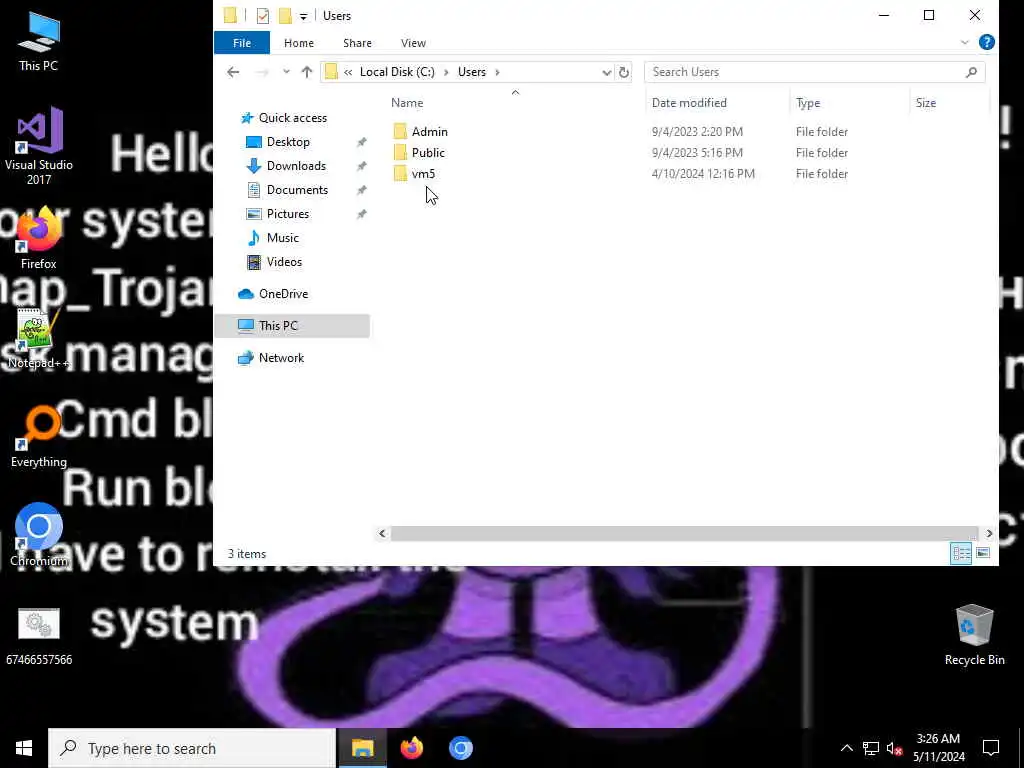The image size is (1024, 768).
Task: Open Customize Quick Access Toolbar dropdown
Action: point(303,16)
